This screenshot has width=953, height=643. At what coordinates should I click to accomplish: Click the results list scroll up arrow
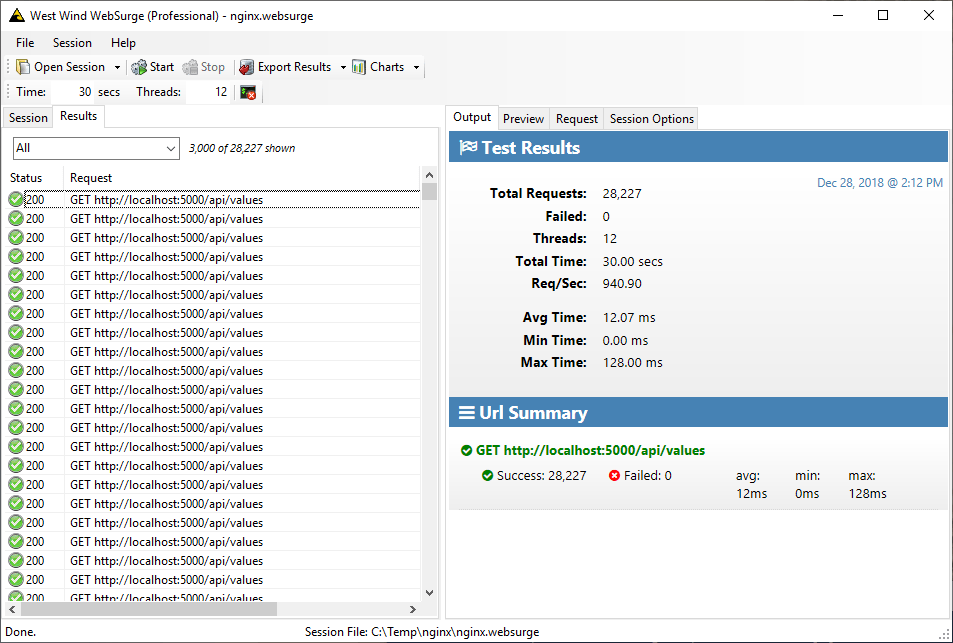(430, 175)
